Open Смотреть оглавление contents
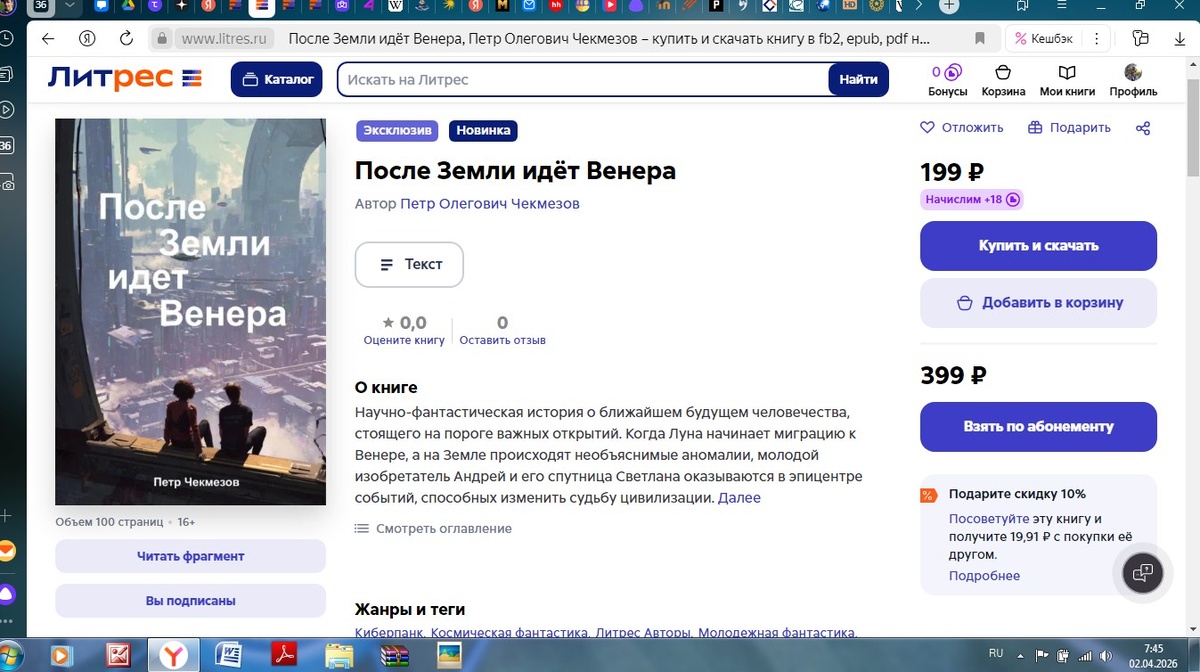The height and width of the screenshot is (672, 1200). (433, 528)
